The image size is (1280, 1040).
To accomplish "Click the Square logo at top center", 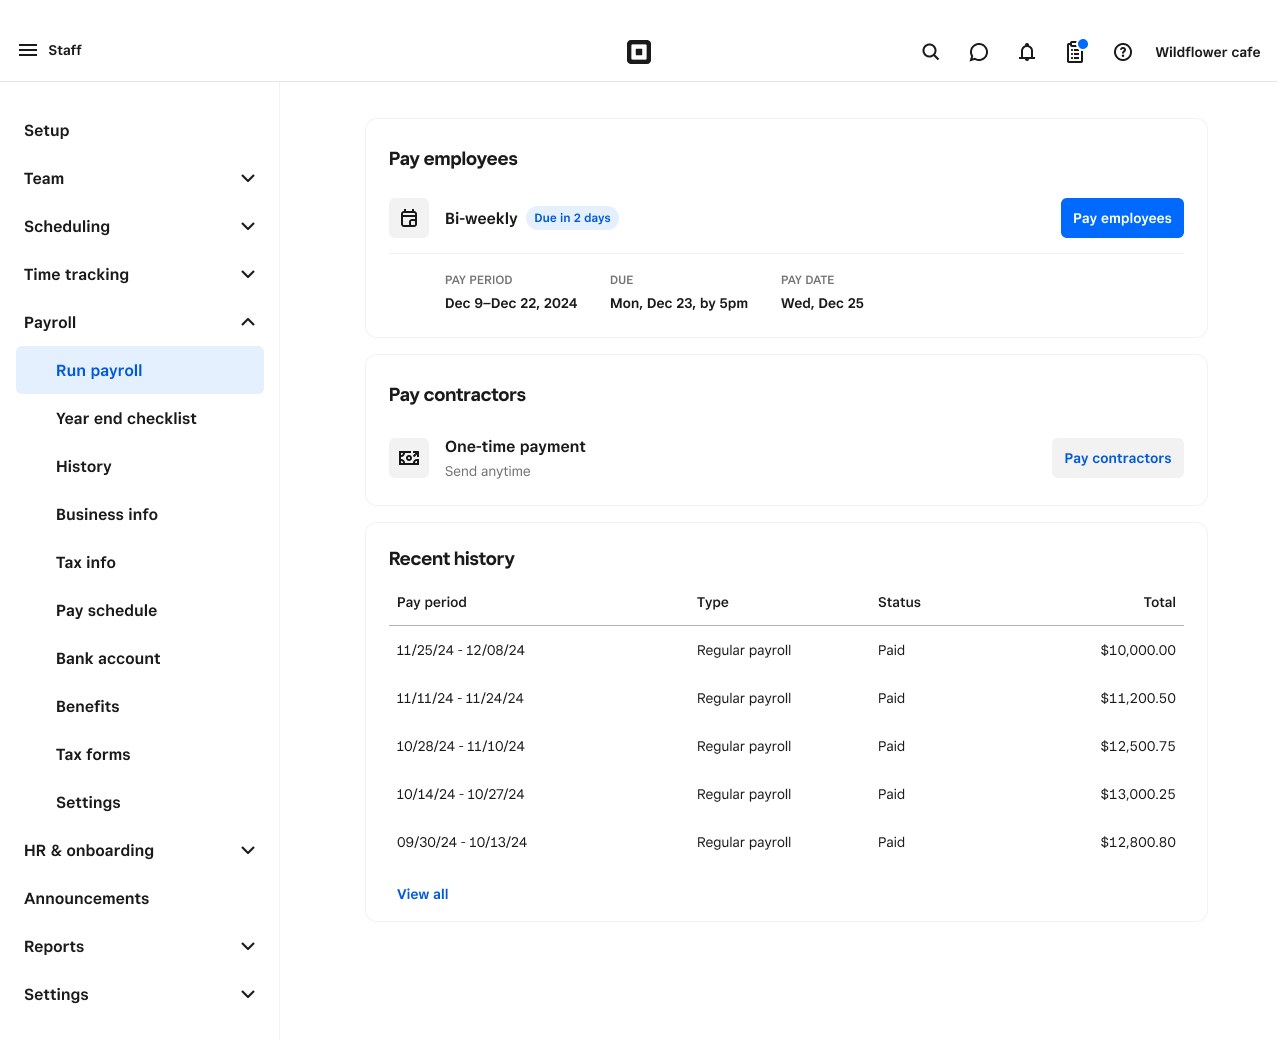I will tap(639, 52).
